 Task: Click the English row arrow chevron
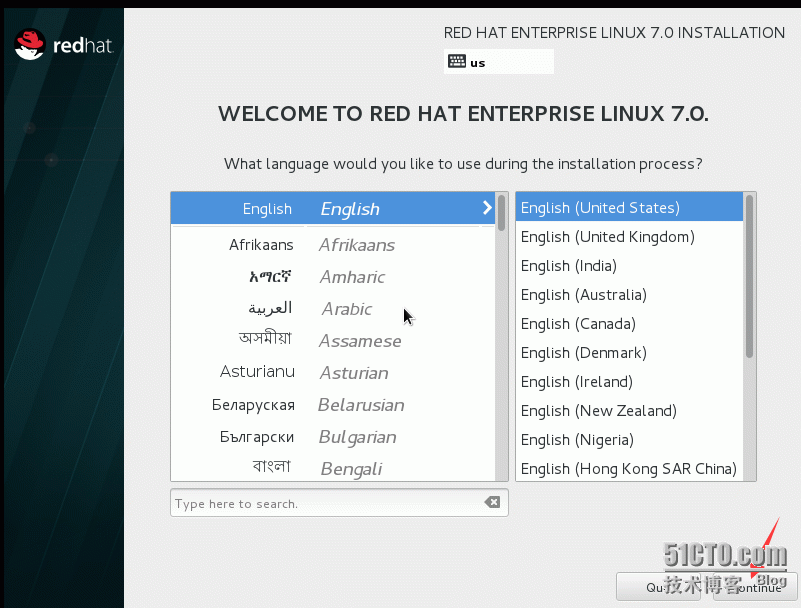pos(487,207)
